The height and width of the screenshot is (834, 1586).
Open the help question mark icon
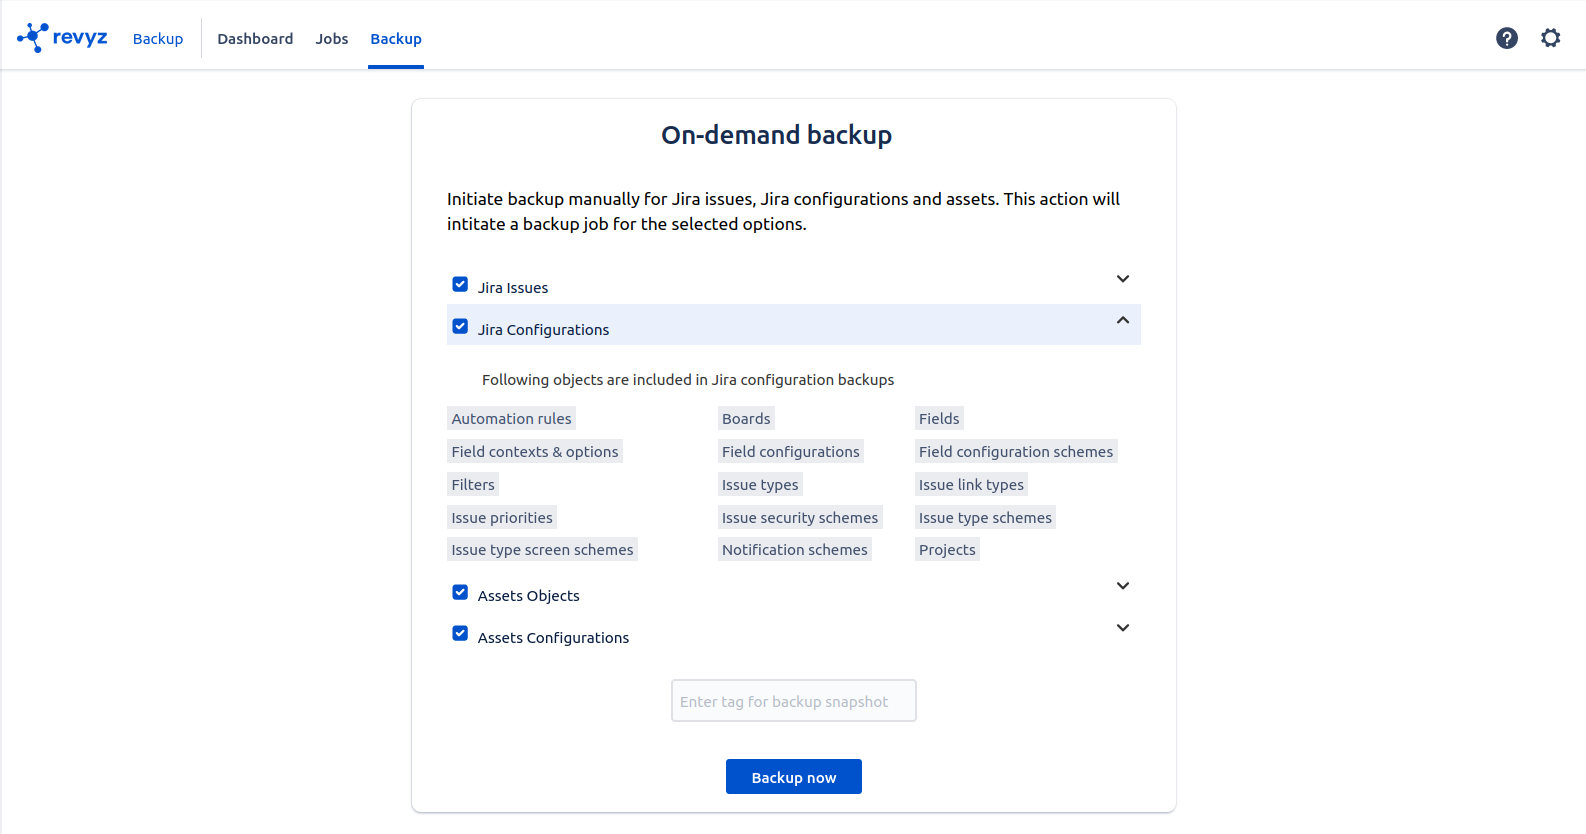pyautogui.click(x=1506, y=38)
